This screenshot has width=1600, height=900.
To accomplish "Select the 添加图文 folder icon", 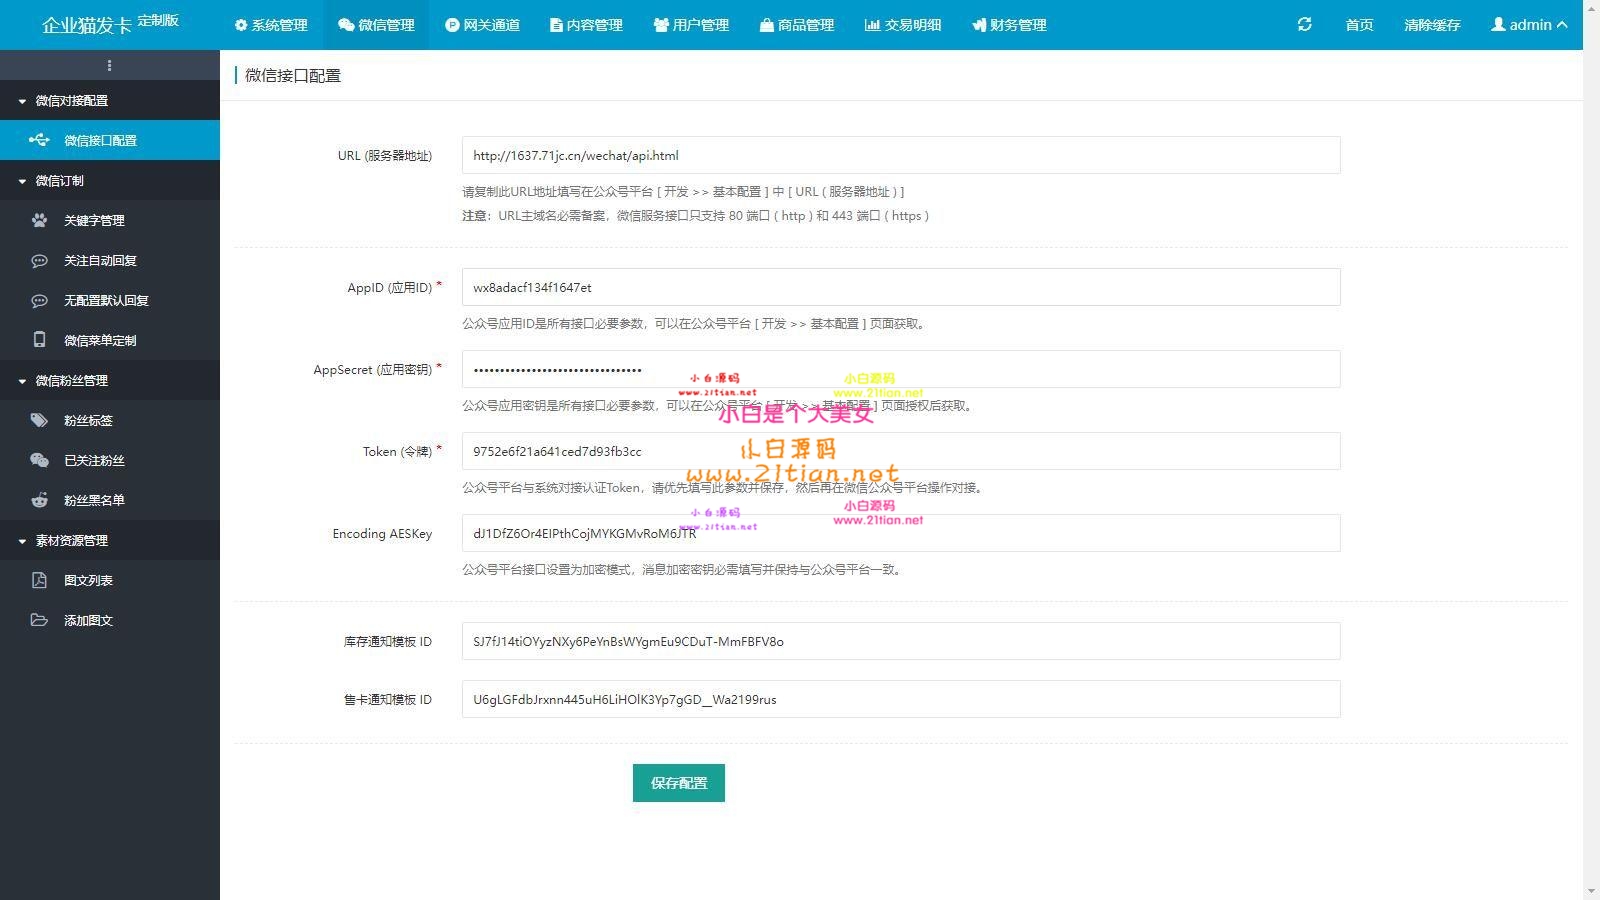I will (x=38, y=620).
